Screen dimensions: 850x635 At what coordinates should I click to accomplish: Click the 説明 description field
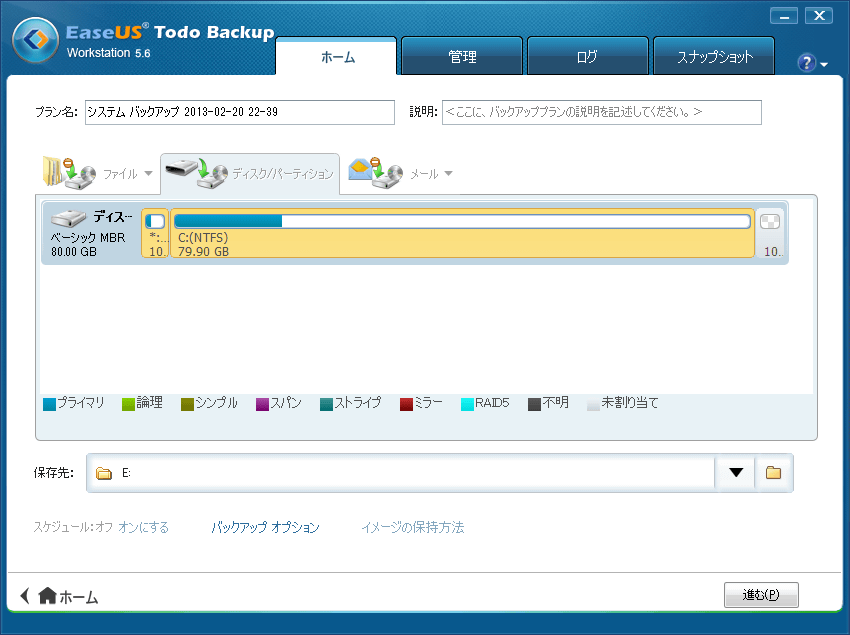pyautogui.click(x=602, y=112)
